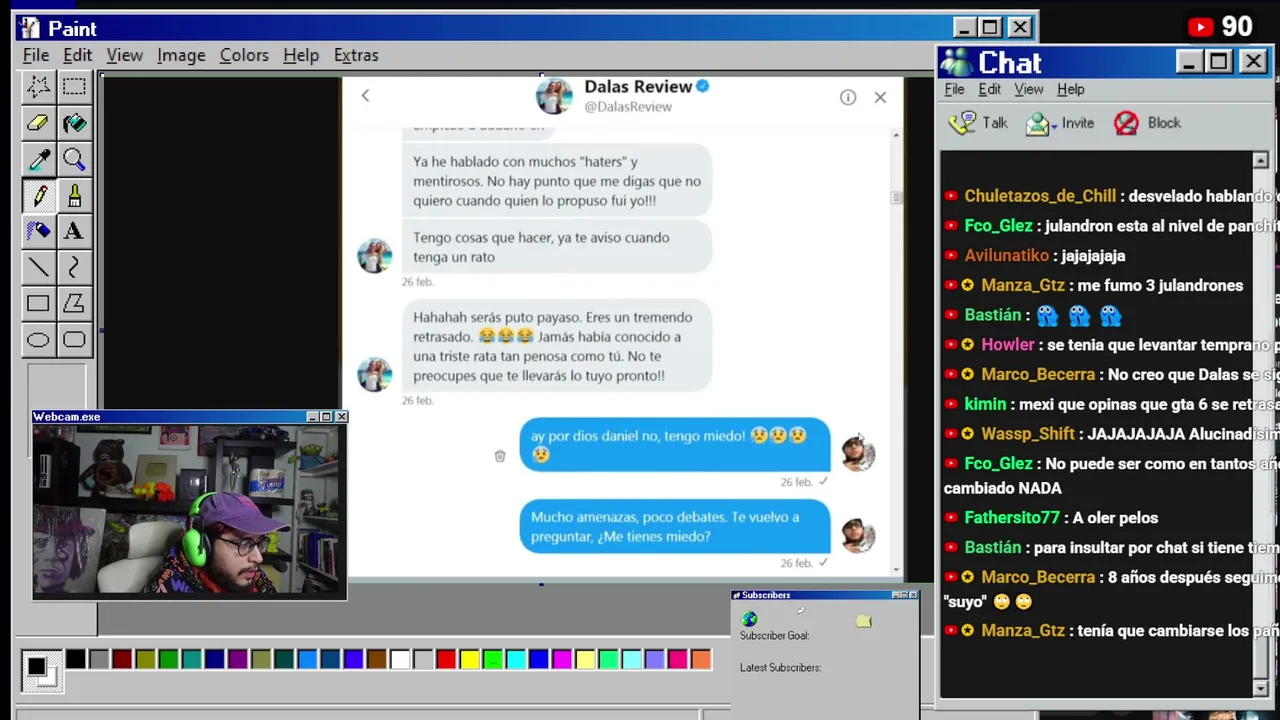Click the YouTube icon at top right
The image size is (1280, 720).
coord(1201,28)
